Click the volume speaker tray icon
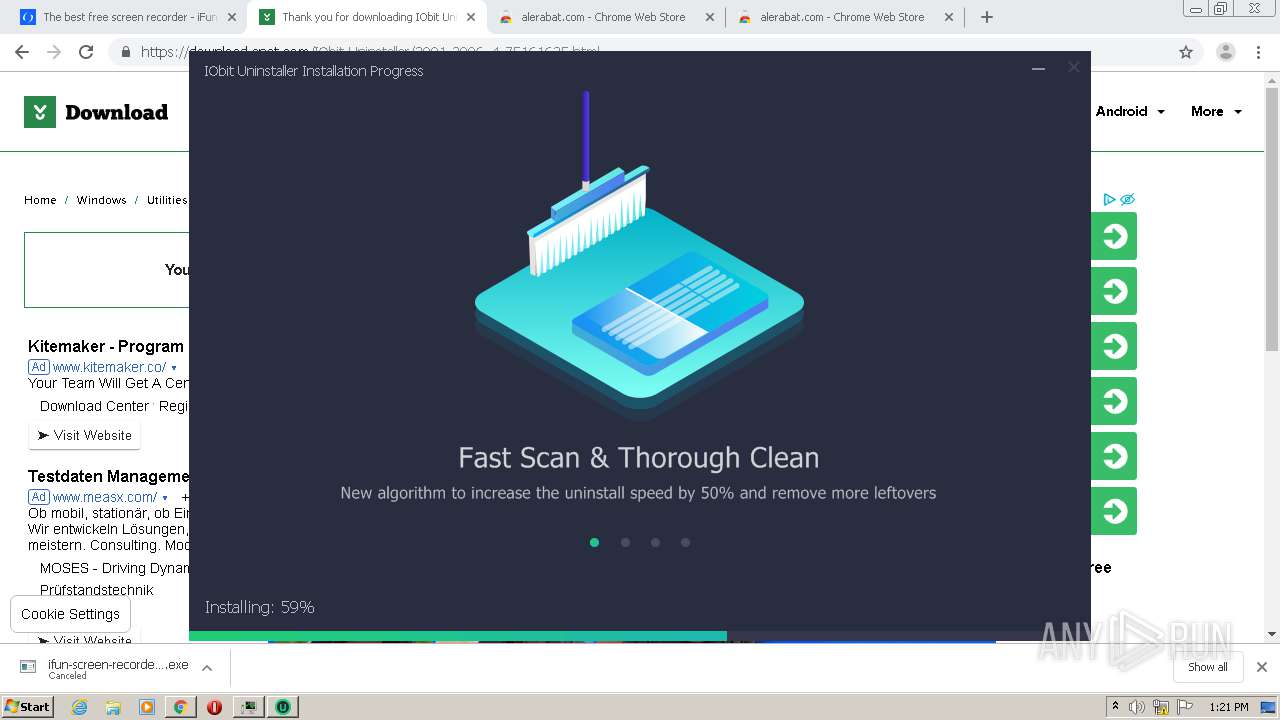The height and width of the screenshot is (720, 1280). 1137,707
